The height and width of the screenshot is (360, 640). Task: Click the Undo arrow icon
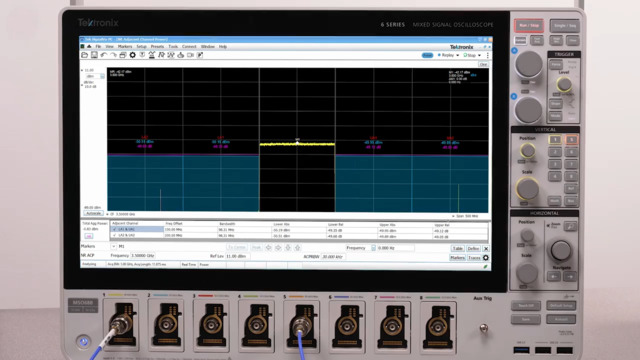coord(104,55)
